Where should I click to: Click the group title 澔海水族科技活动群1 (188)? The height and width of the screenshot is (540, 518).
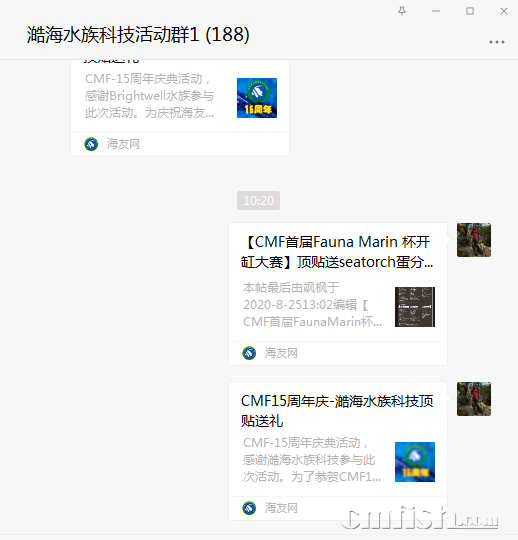pos(138,34)
